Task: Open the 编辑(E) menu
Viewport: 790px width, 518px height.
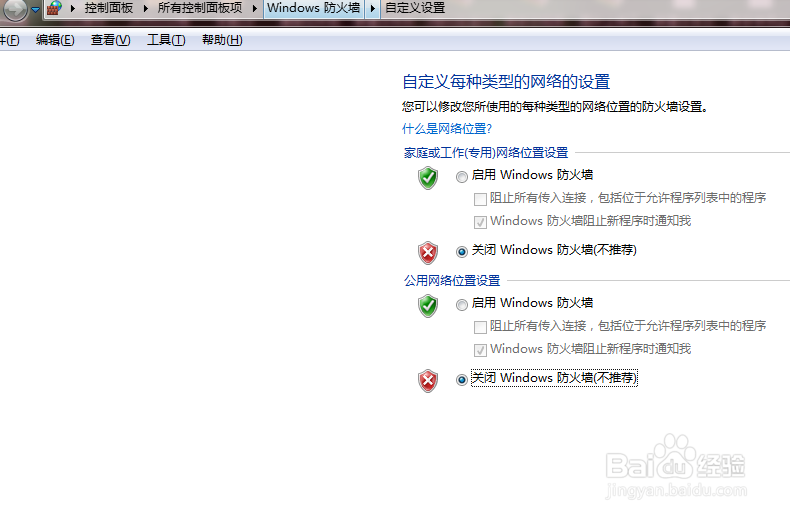Action: 55,40
